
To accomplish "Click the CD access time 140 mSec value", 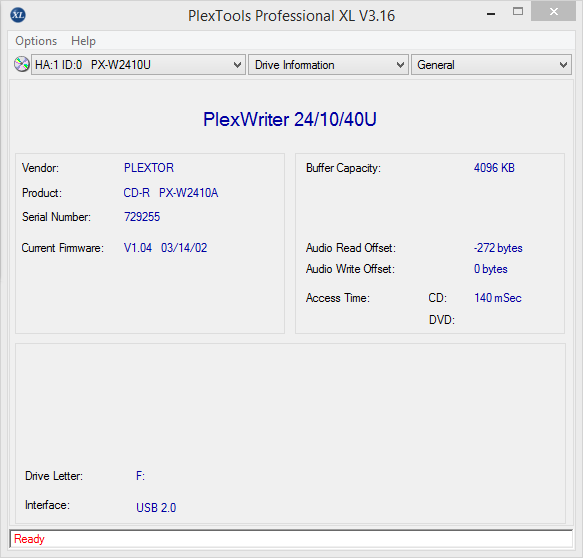I will 498,298.
